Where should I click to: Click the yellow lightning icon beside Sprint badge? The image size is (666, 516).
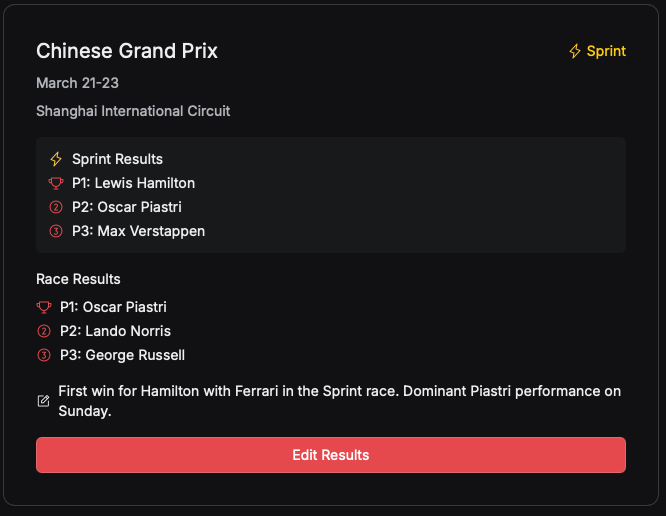(575, 51)
